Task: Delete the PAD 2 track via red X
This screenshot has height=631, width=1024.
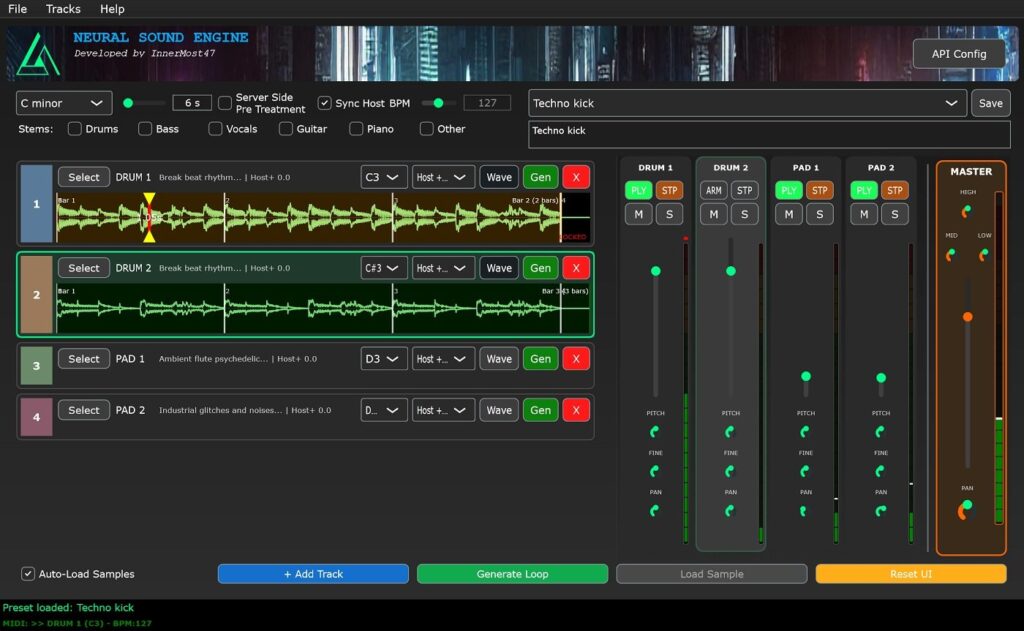Action: click(x=577, y=410)
